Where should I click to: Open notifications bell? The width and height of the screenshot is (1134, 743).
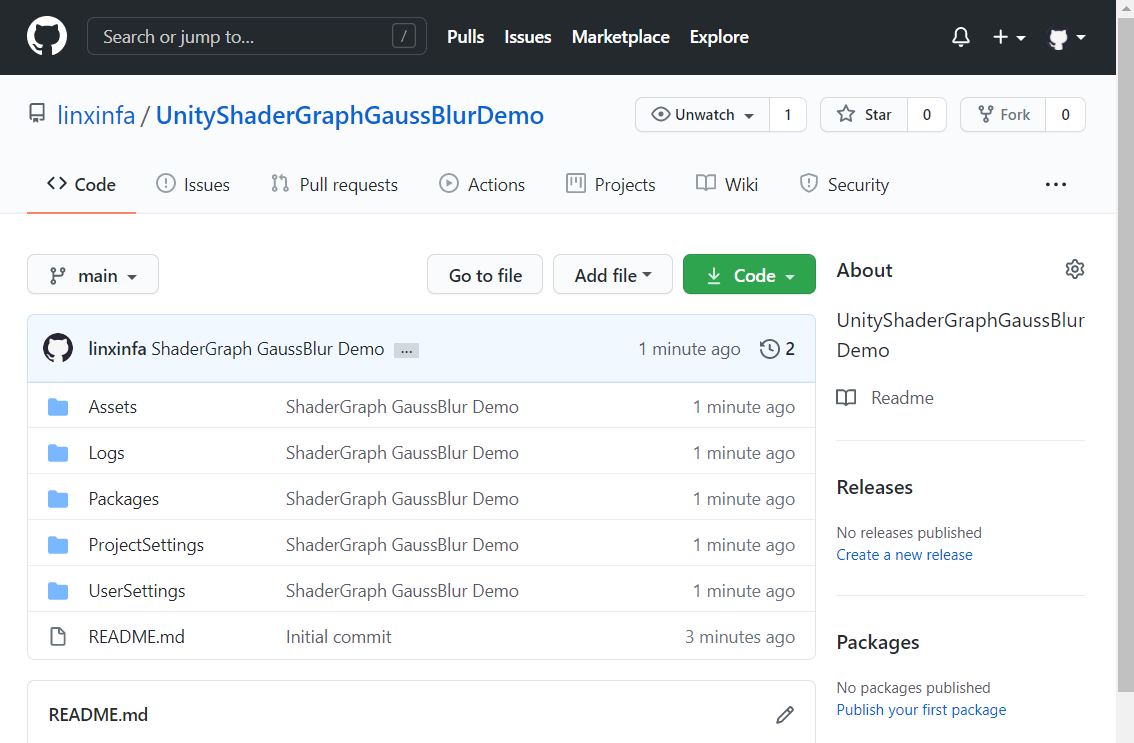[x=960, y=37]
